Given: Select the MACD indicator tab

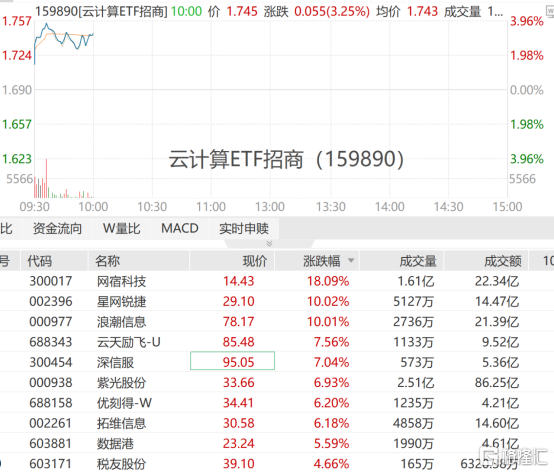Looking at the screenshot, I should coord(179,229).
